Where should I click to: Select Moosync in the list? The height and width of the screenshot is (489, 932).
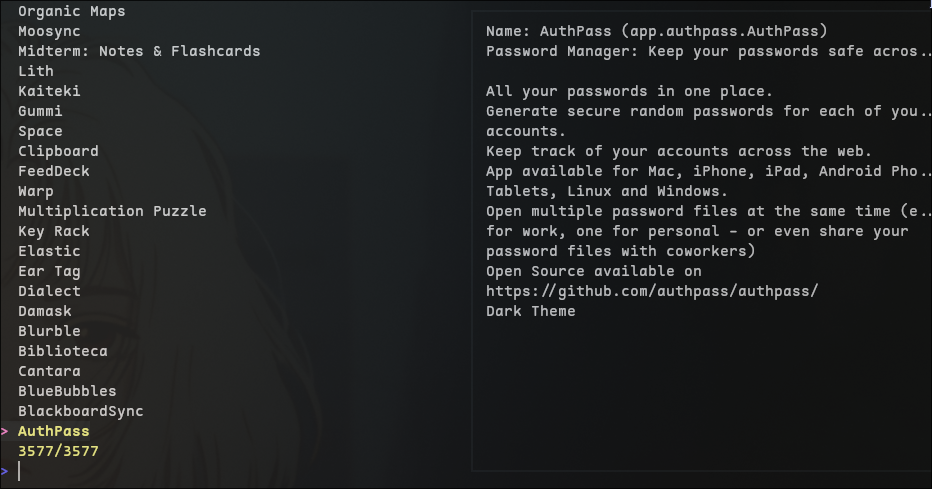tap(49, 31)
